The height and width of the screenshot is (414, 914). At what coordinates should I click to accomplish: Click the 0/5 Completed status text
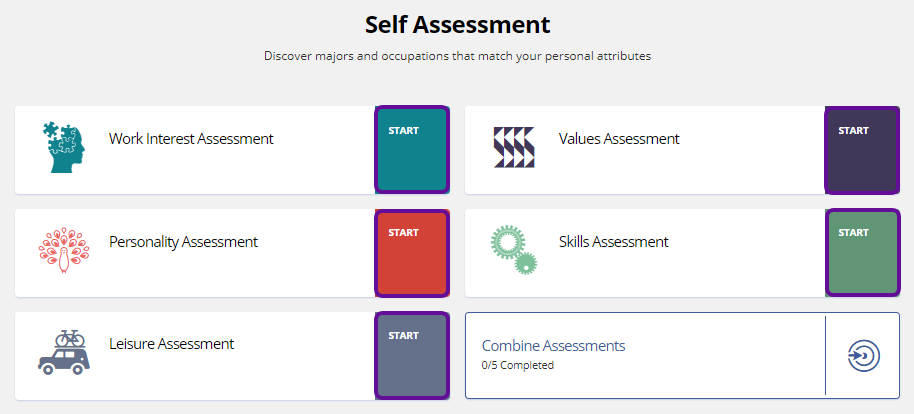pos(518,366)
